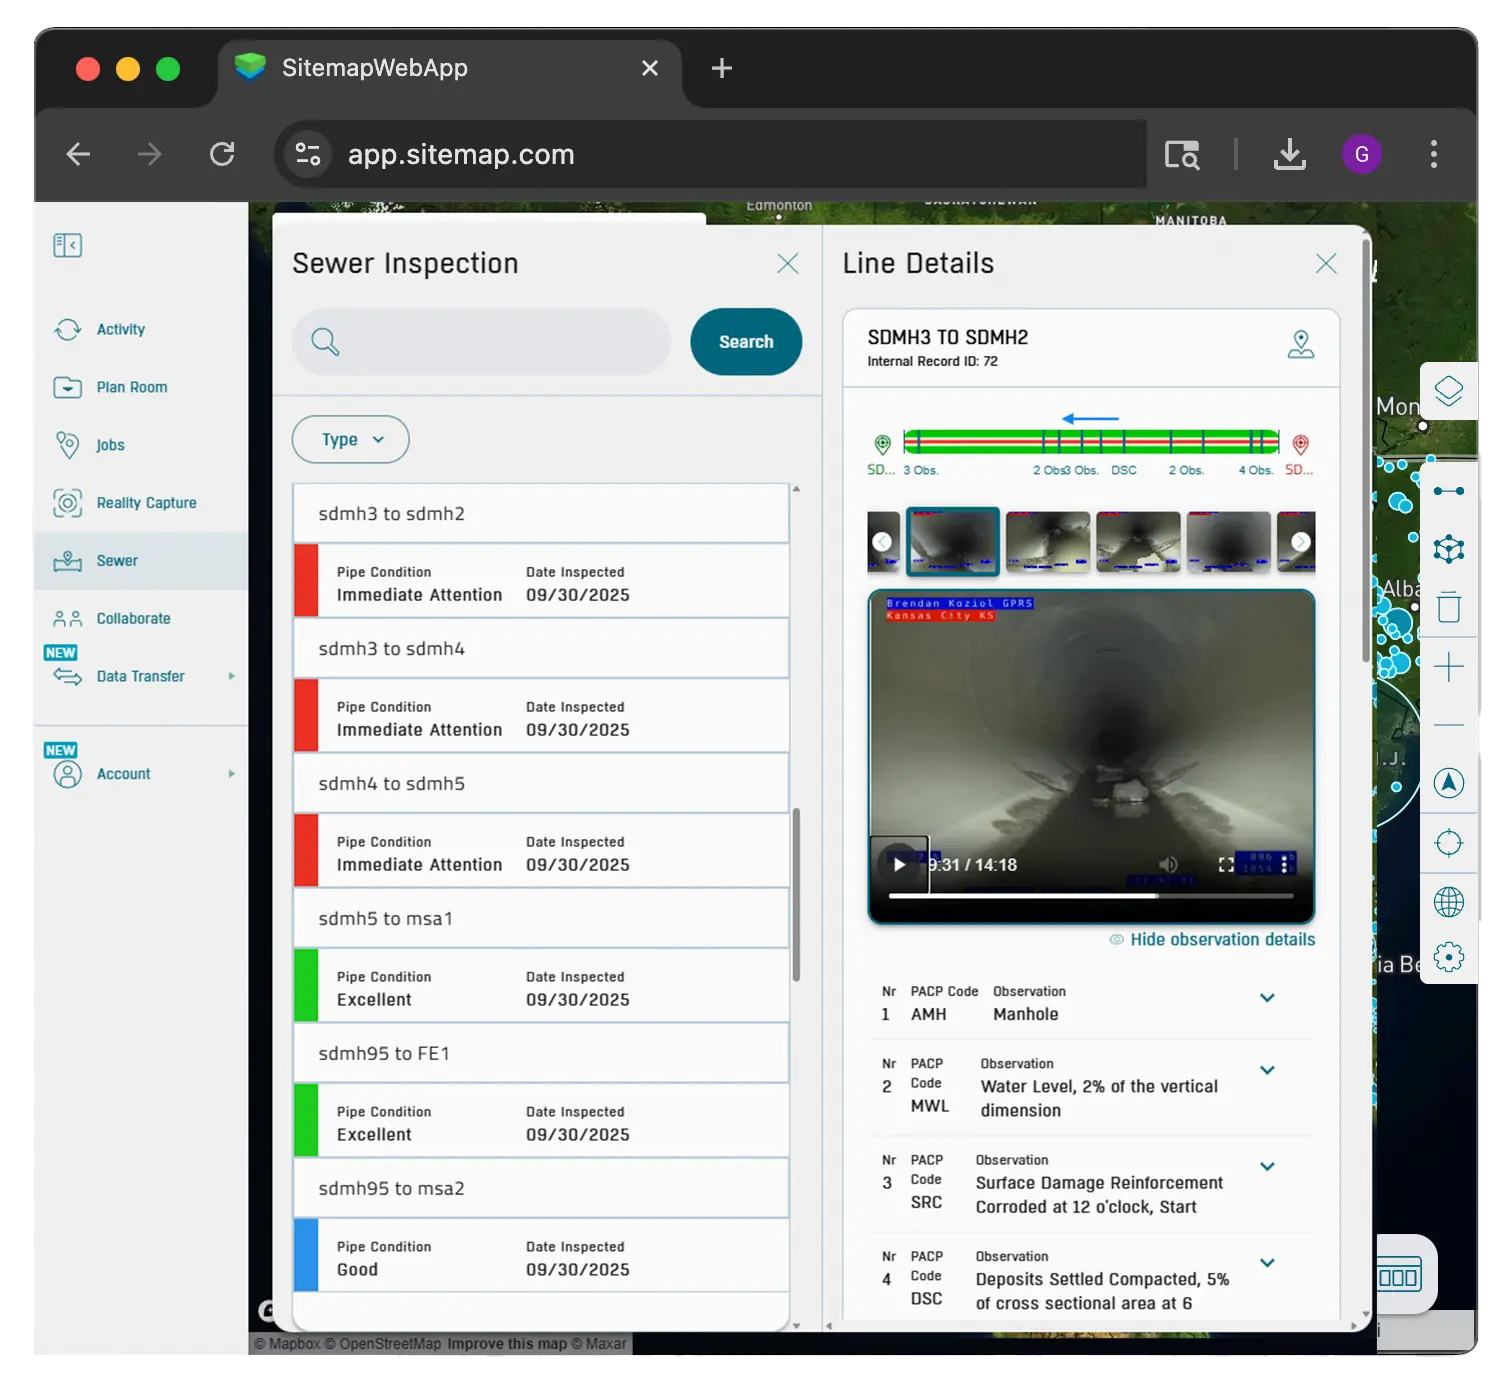Click the bottom-right panel layout icon
The height and width of the screenshot is (1384, 1512).
1399,1277
